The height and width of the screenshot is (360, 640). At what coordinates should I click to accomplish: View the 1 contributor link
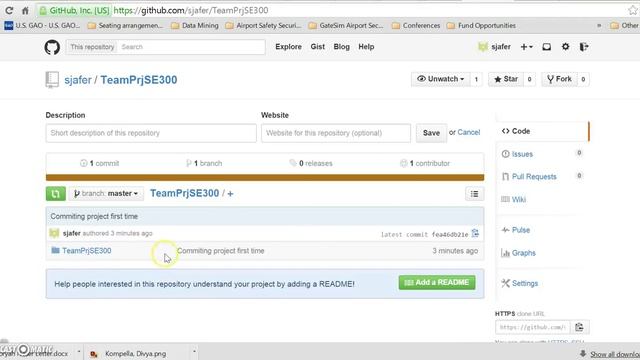[425, 163]
